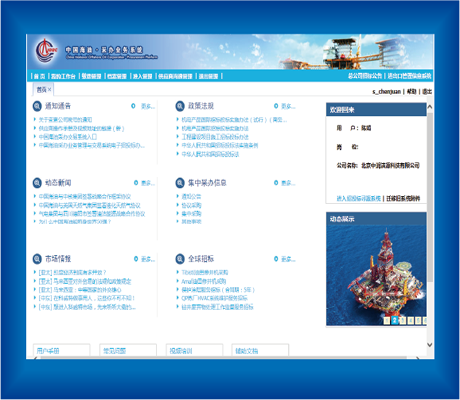This screenshot has width=460, height=400.
Task: Open 总公司招标公告 link in the navigation bar
Action: [x=365, y=76]
